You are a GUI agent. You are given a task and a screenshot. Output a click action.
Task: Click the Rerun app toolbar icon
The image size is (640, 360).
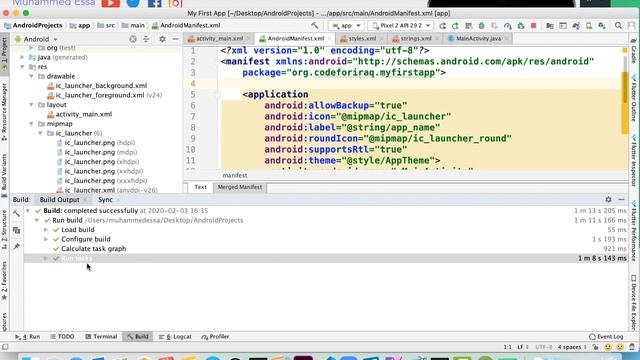(x=442, y=26)
